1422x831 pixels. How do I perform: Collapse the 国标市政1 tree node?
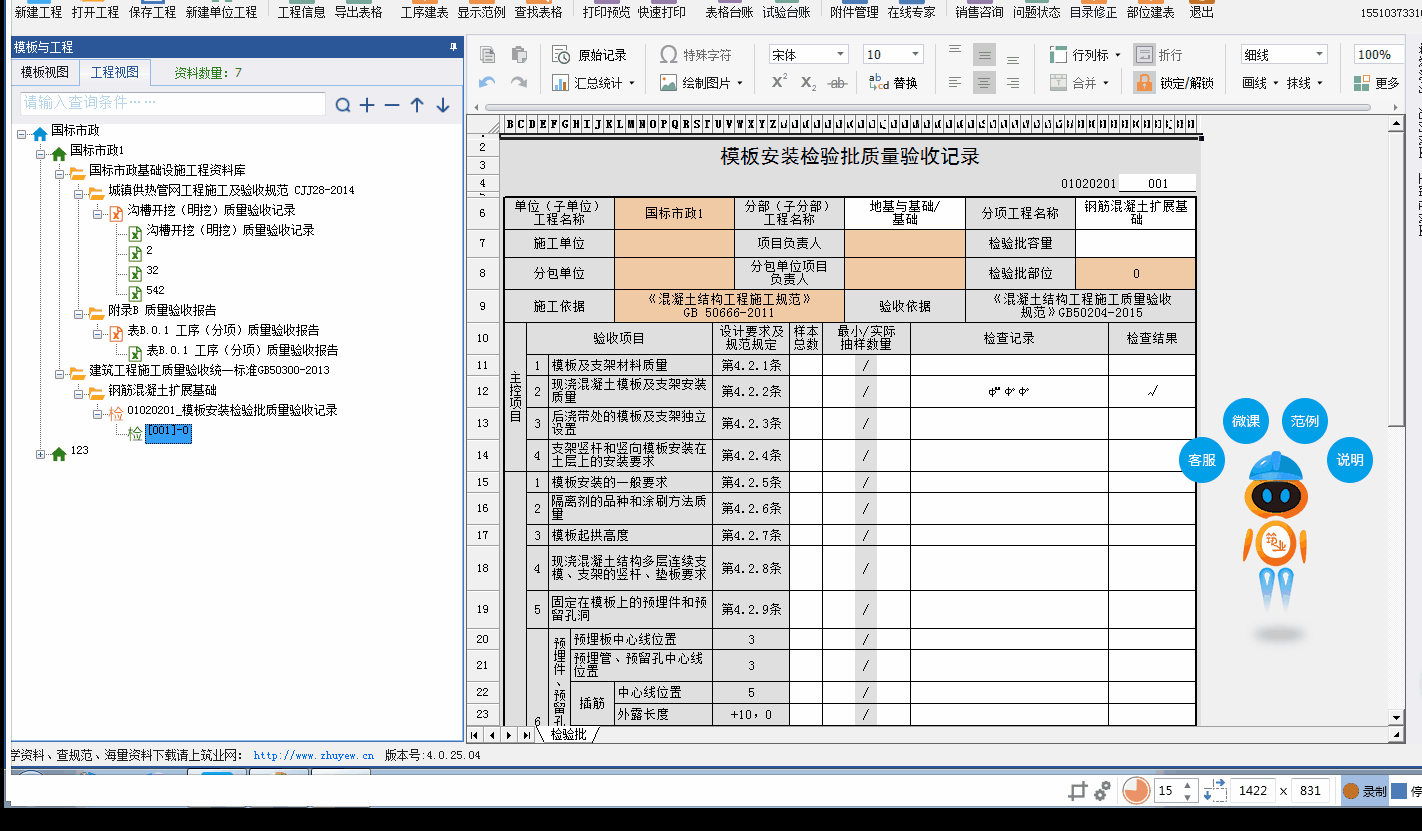point(41,151)
